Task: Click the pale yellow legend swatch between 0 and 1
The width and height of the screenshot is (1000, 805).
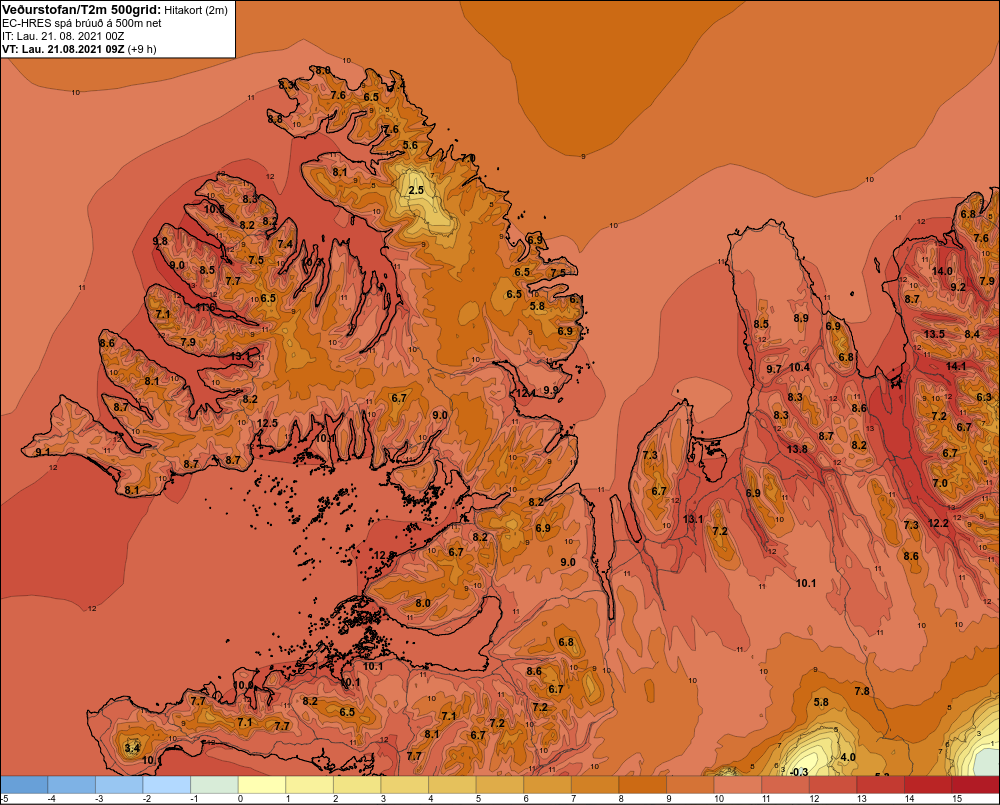Action: coord(261,785)
